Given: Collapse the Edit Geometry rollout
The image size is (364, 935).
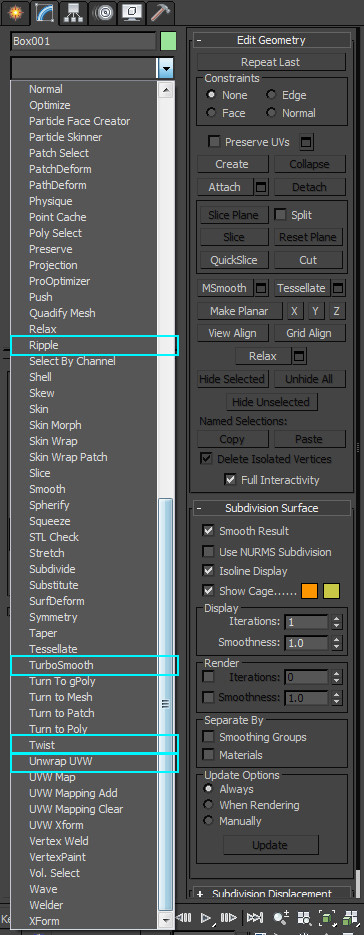Looking at the screenshot, I should [199, 41].
